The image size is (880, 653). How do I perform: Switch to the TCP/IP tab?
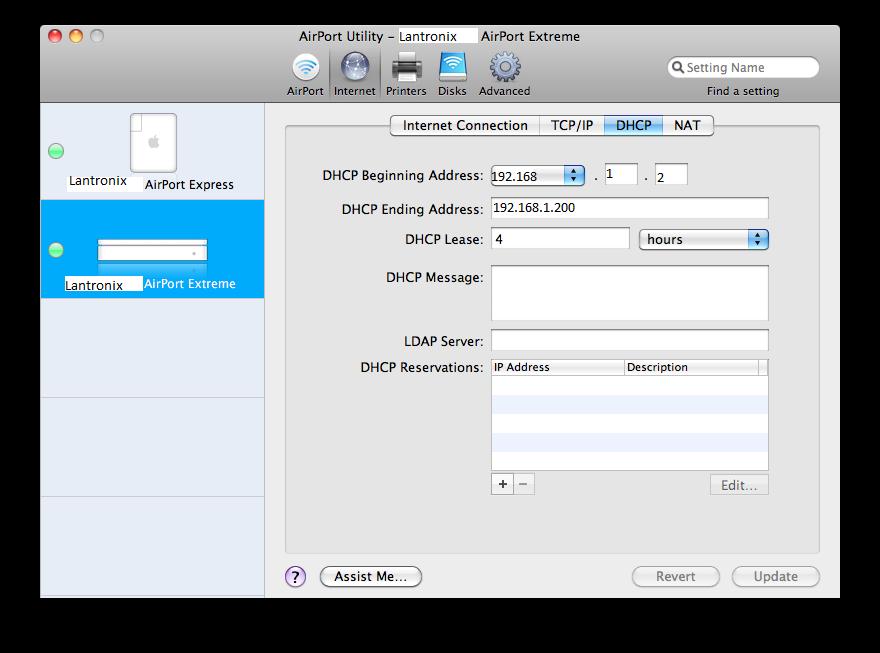coord(572,125)
